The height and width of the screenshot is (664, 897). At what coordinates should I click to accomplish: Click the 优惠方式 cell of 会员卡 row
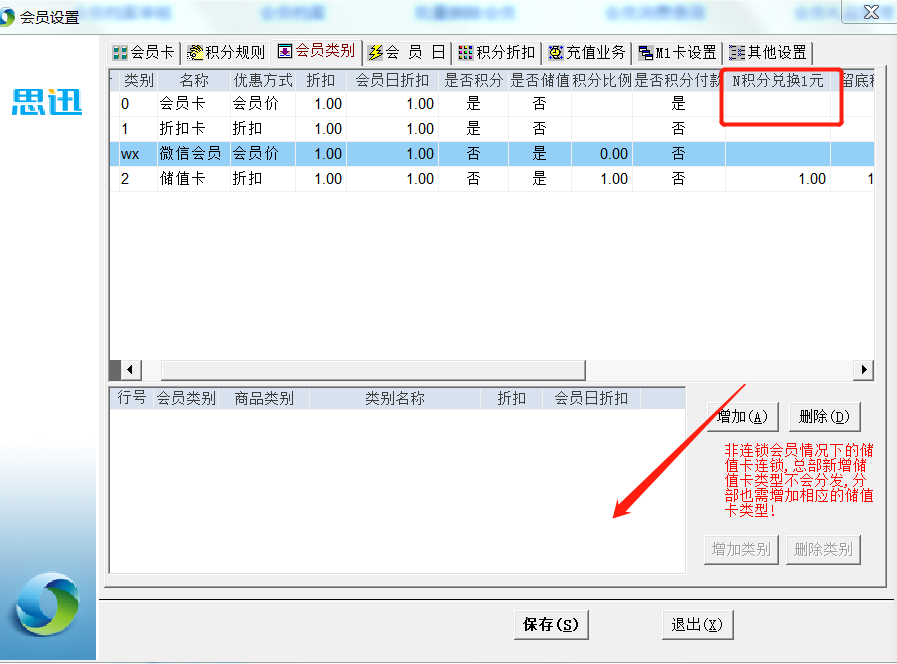(262, 104)
